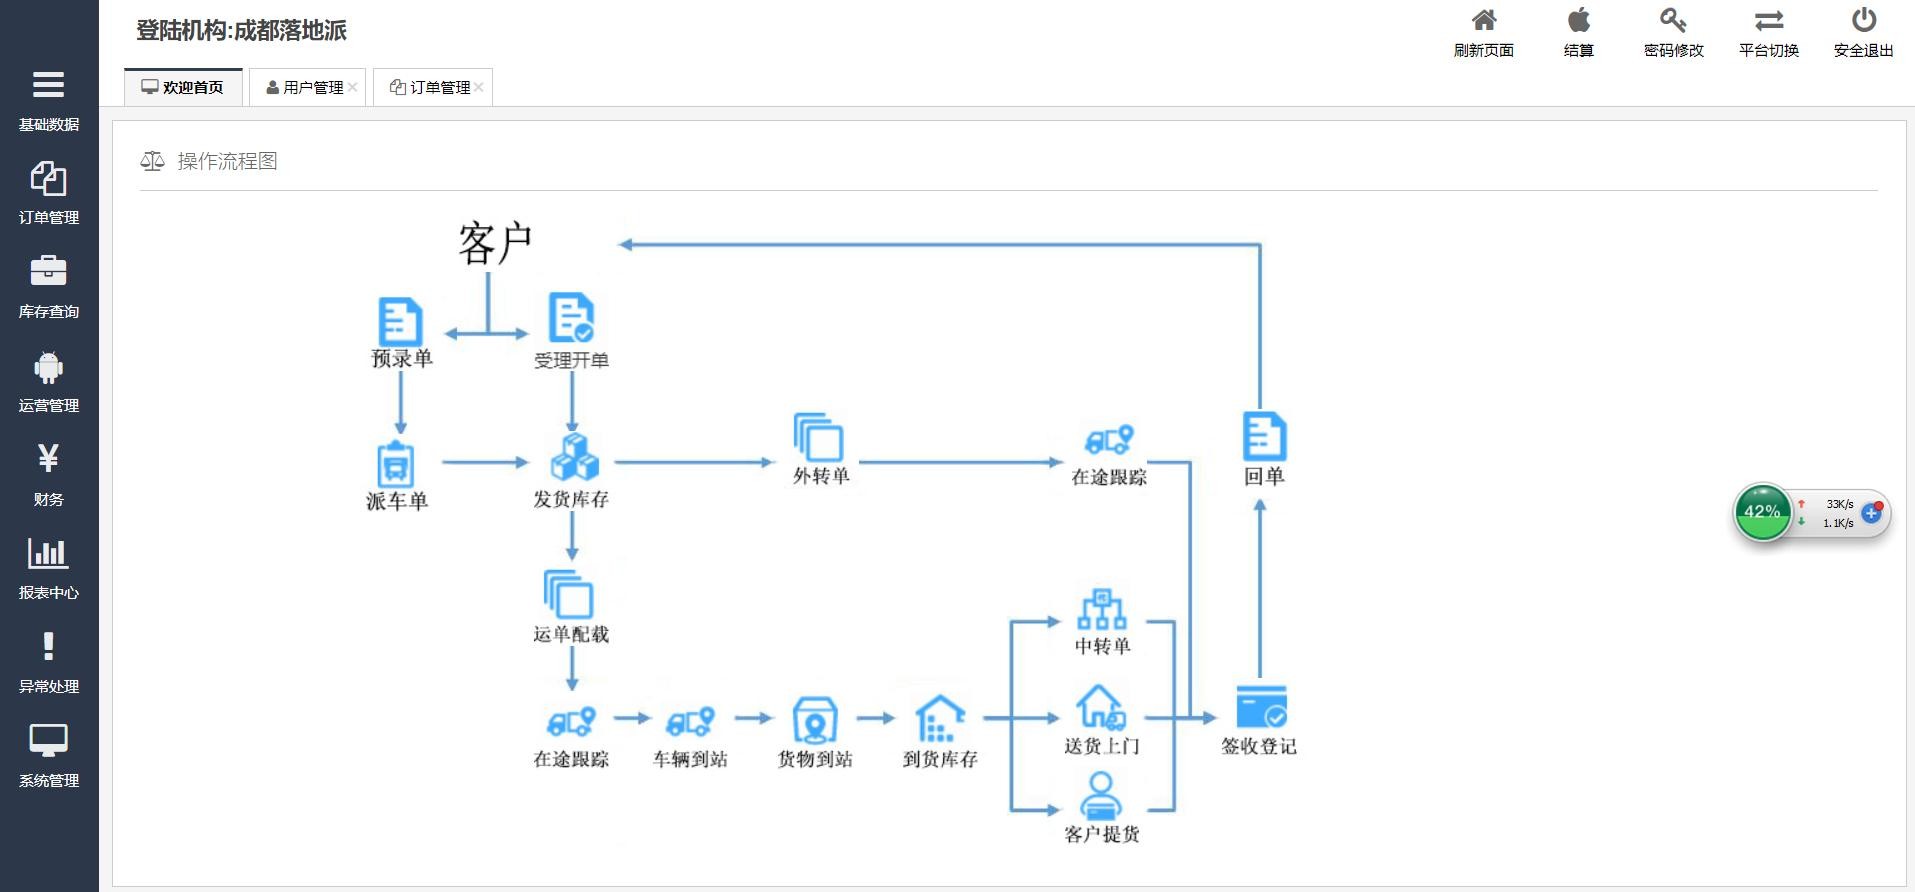The image size is (1915, 892).
Task: Click the 结算 button in header
Action: coord(1578,33)
